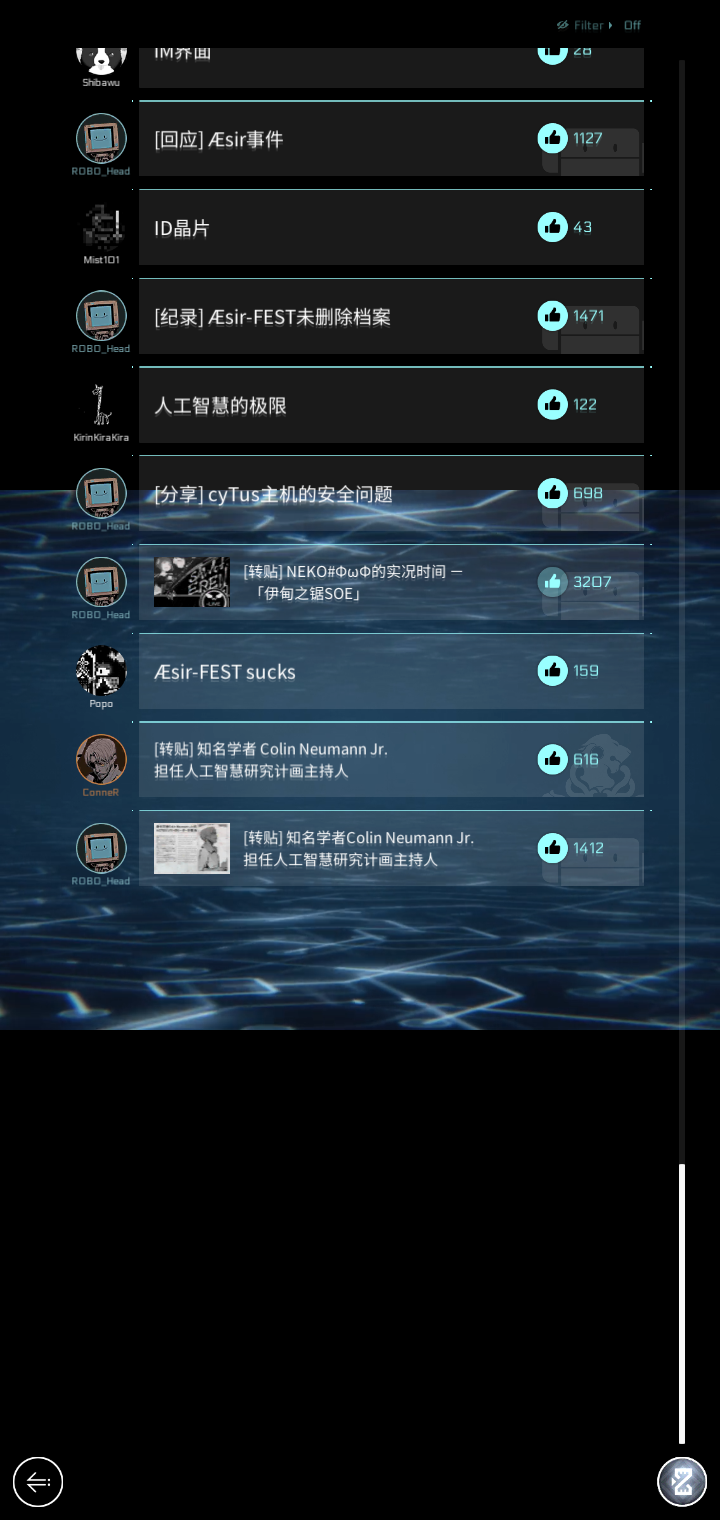Like the '人工智慧的极限' post
The height and width of the screenshot is (1520, 720).
(552, 404)
